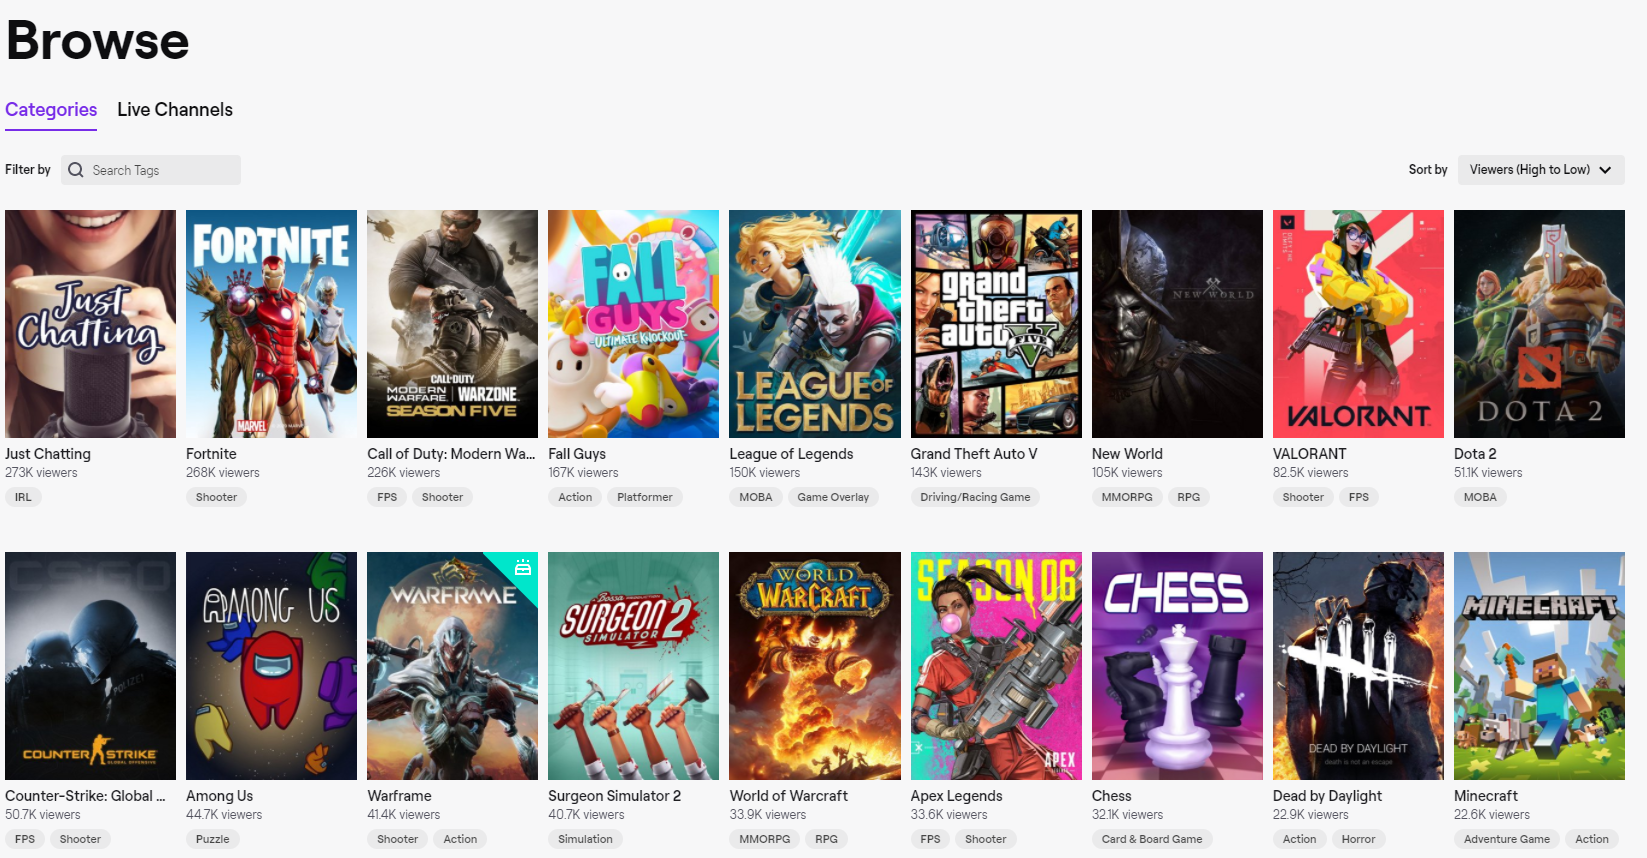1647x858 pixels.
Task: Open the Grand Theft Auto V title link
Action: (974, 454)
